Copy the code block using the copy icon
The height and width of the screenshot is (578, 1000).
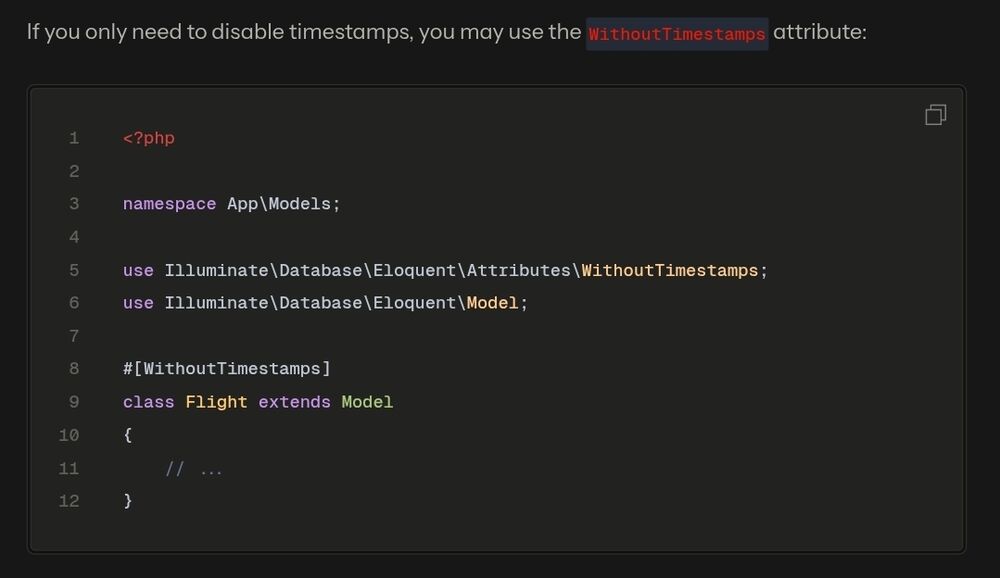click(x=935, y=115)
